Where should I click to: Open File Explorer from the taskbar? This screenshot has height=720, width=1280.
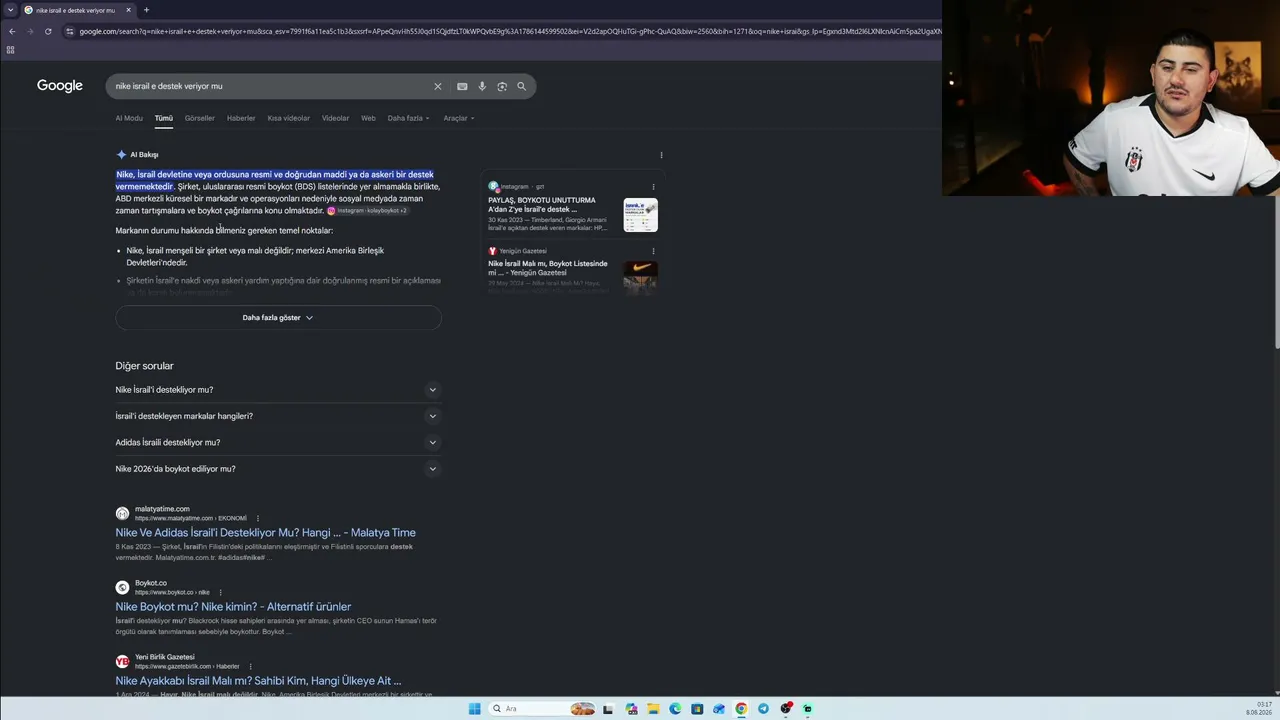653,709
